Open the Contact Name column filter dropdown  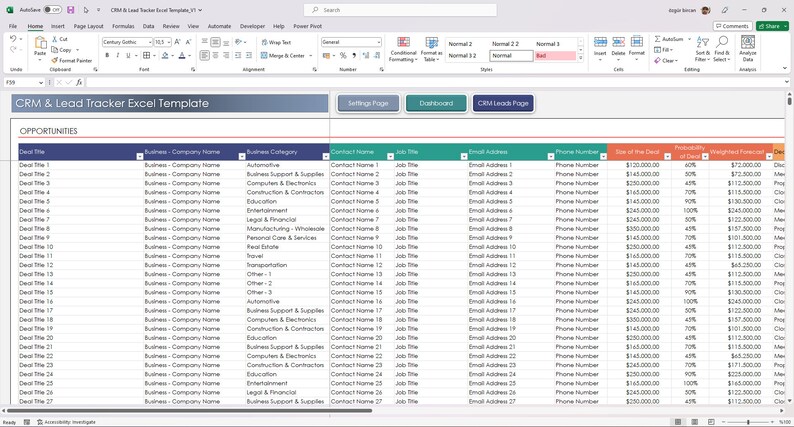[x=390, y=157]
